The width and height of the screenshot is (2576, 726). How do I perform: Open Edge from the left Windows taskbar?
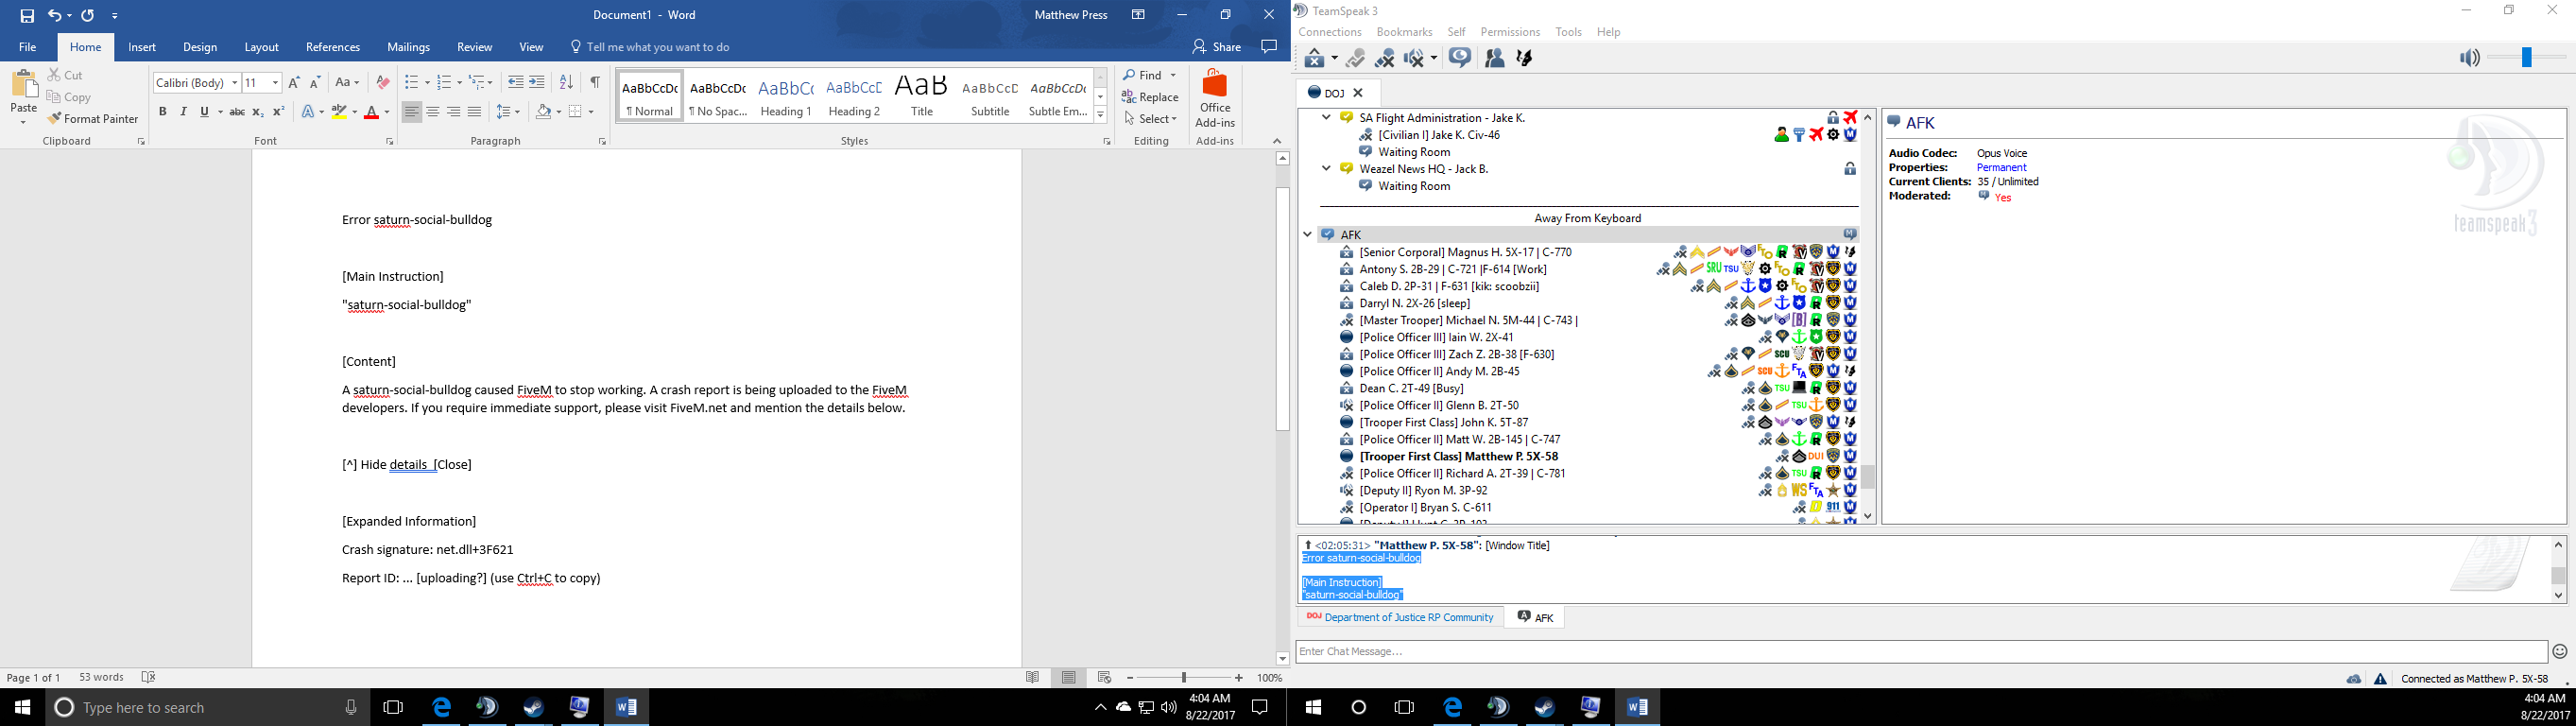pos(441,707)
